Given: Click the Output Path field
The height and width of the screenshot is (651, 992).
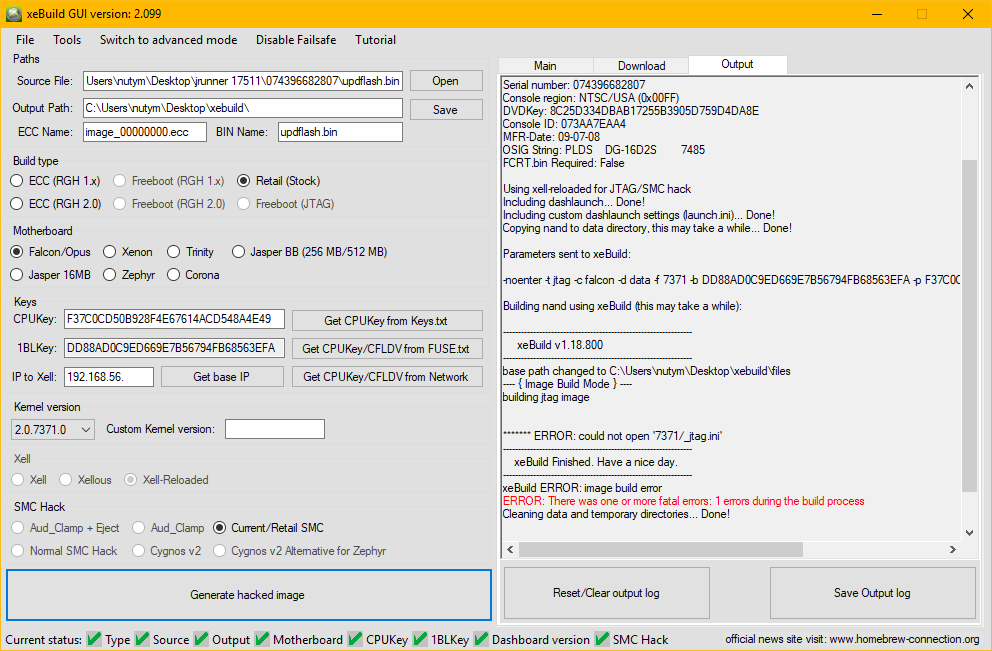Looking at the screenshot, I should (x=243, y=108).
